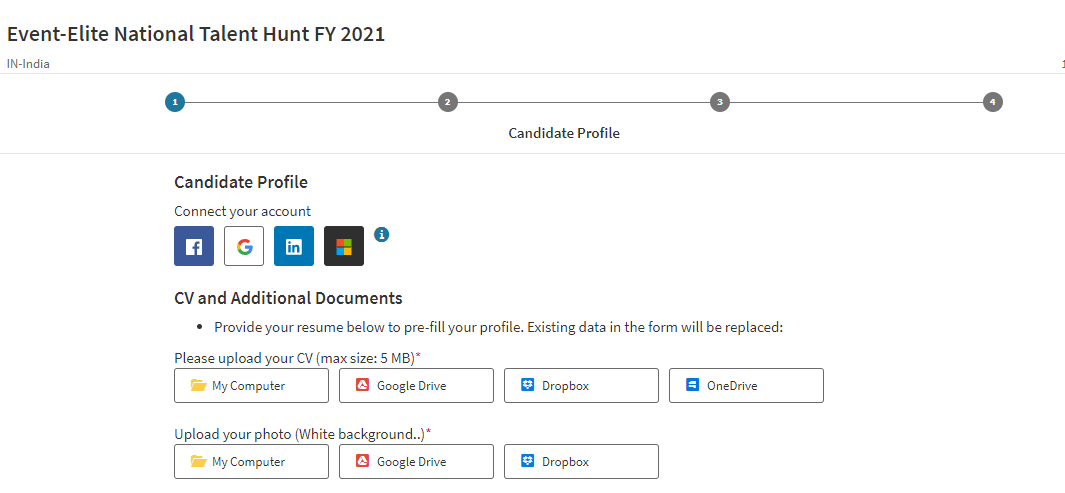1065x493 pixels.
Task: Upload photo from Google Drive
Action: tap(416, 462)
